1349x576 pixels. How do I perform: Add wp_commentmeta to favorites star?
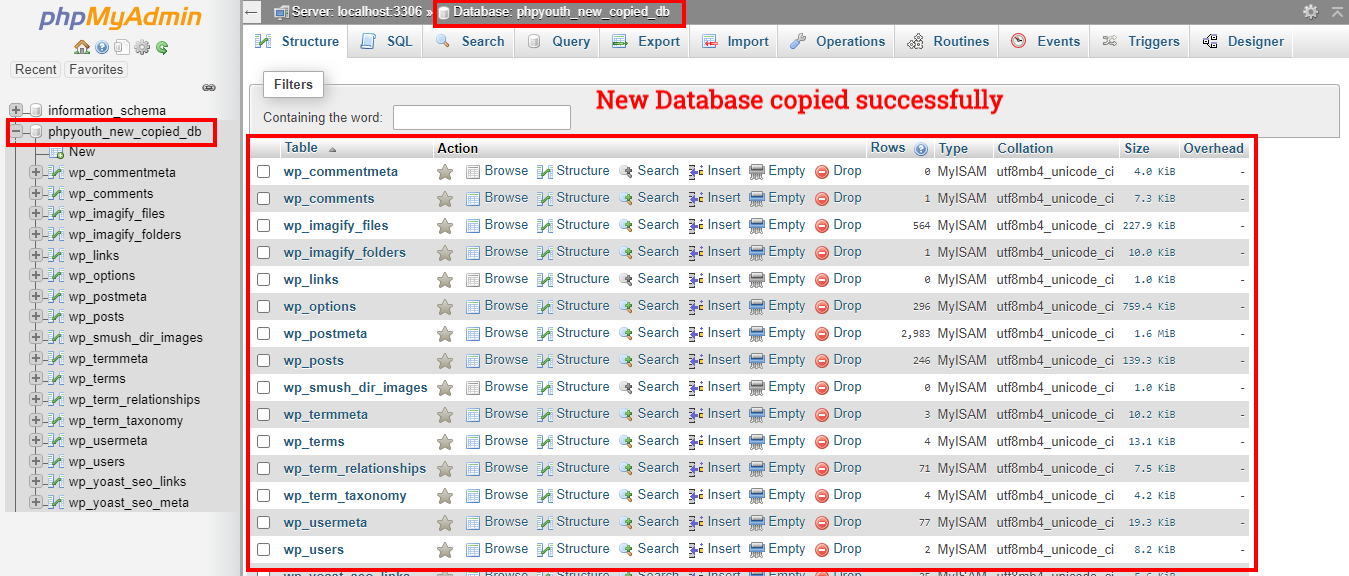[445, 172]
